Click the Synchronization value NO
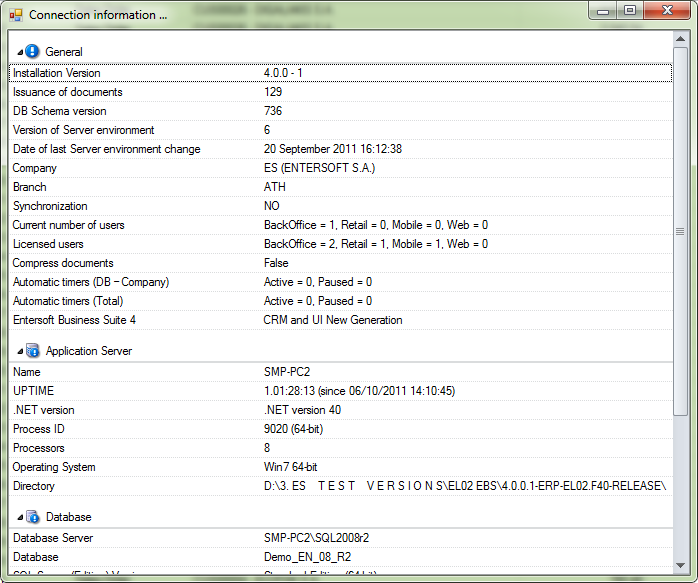Image resolution: width=698 pixels, height=583 pixels. coord(272,206)
